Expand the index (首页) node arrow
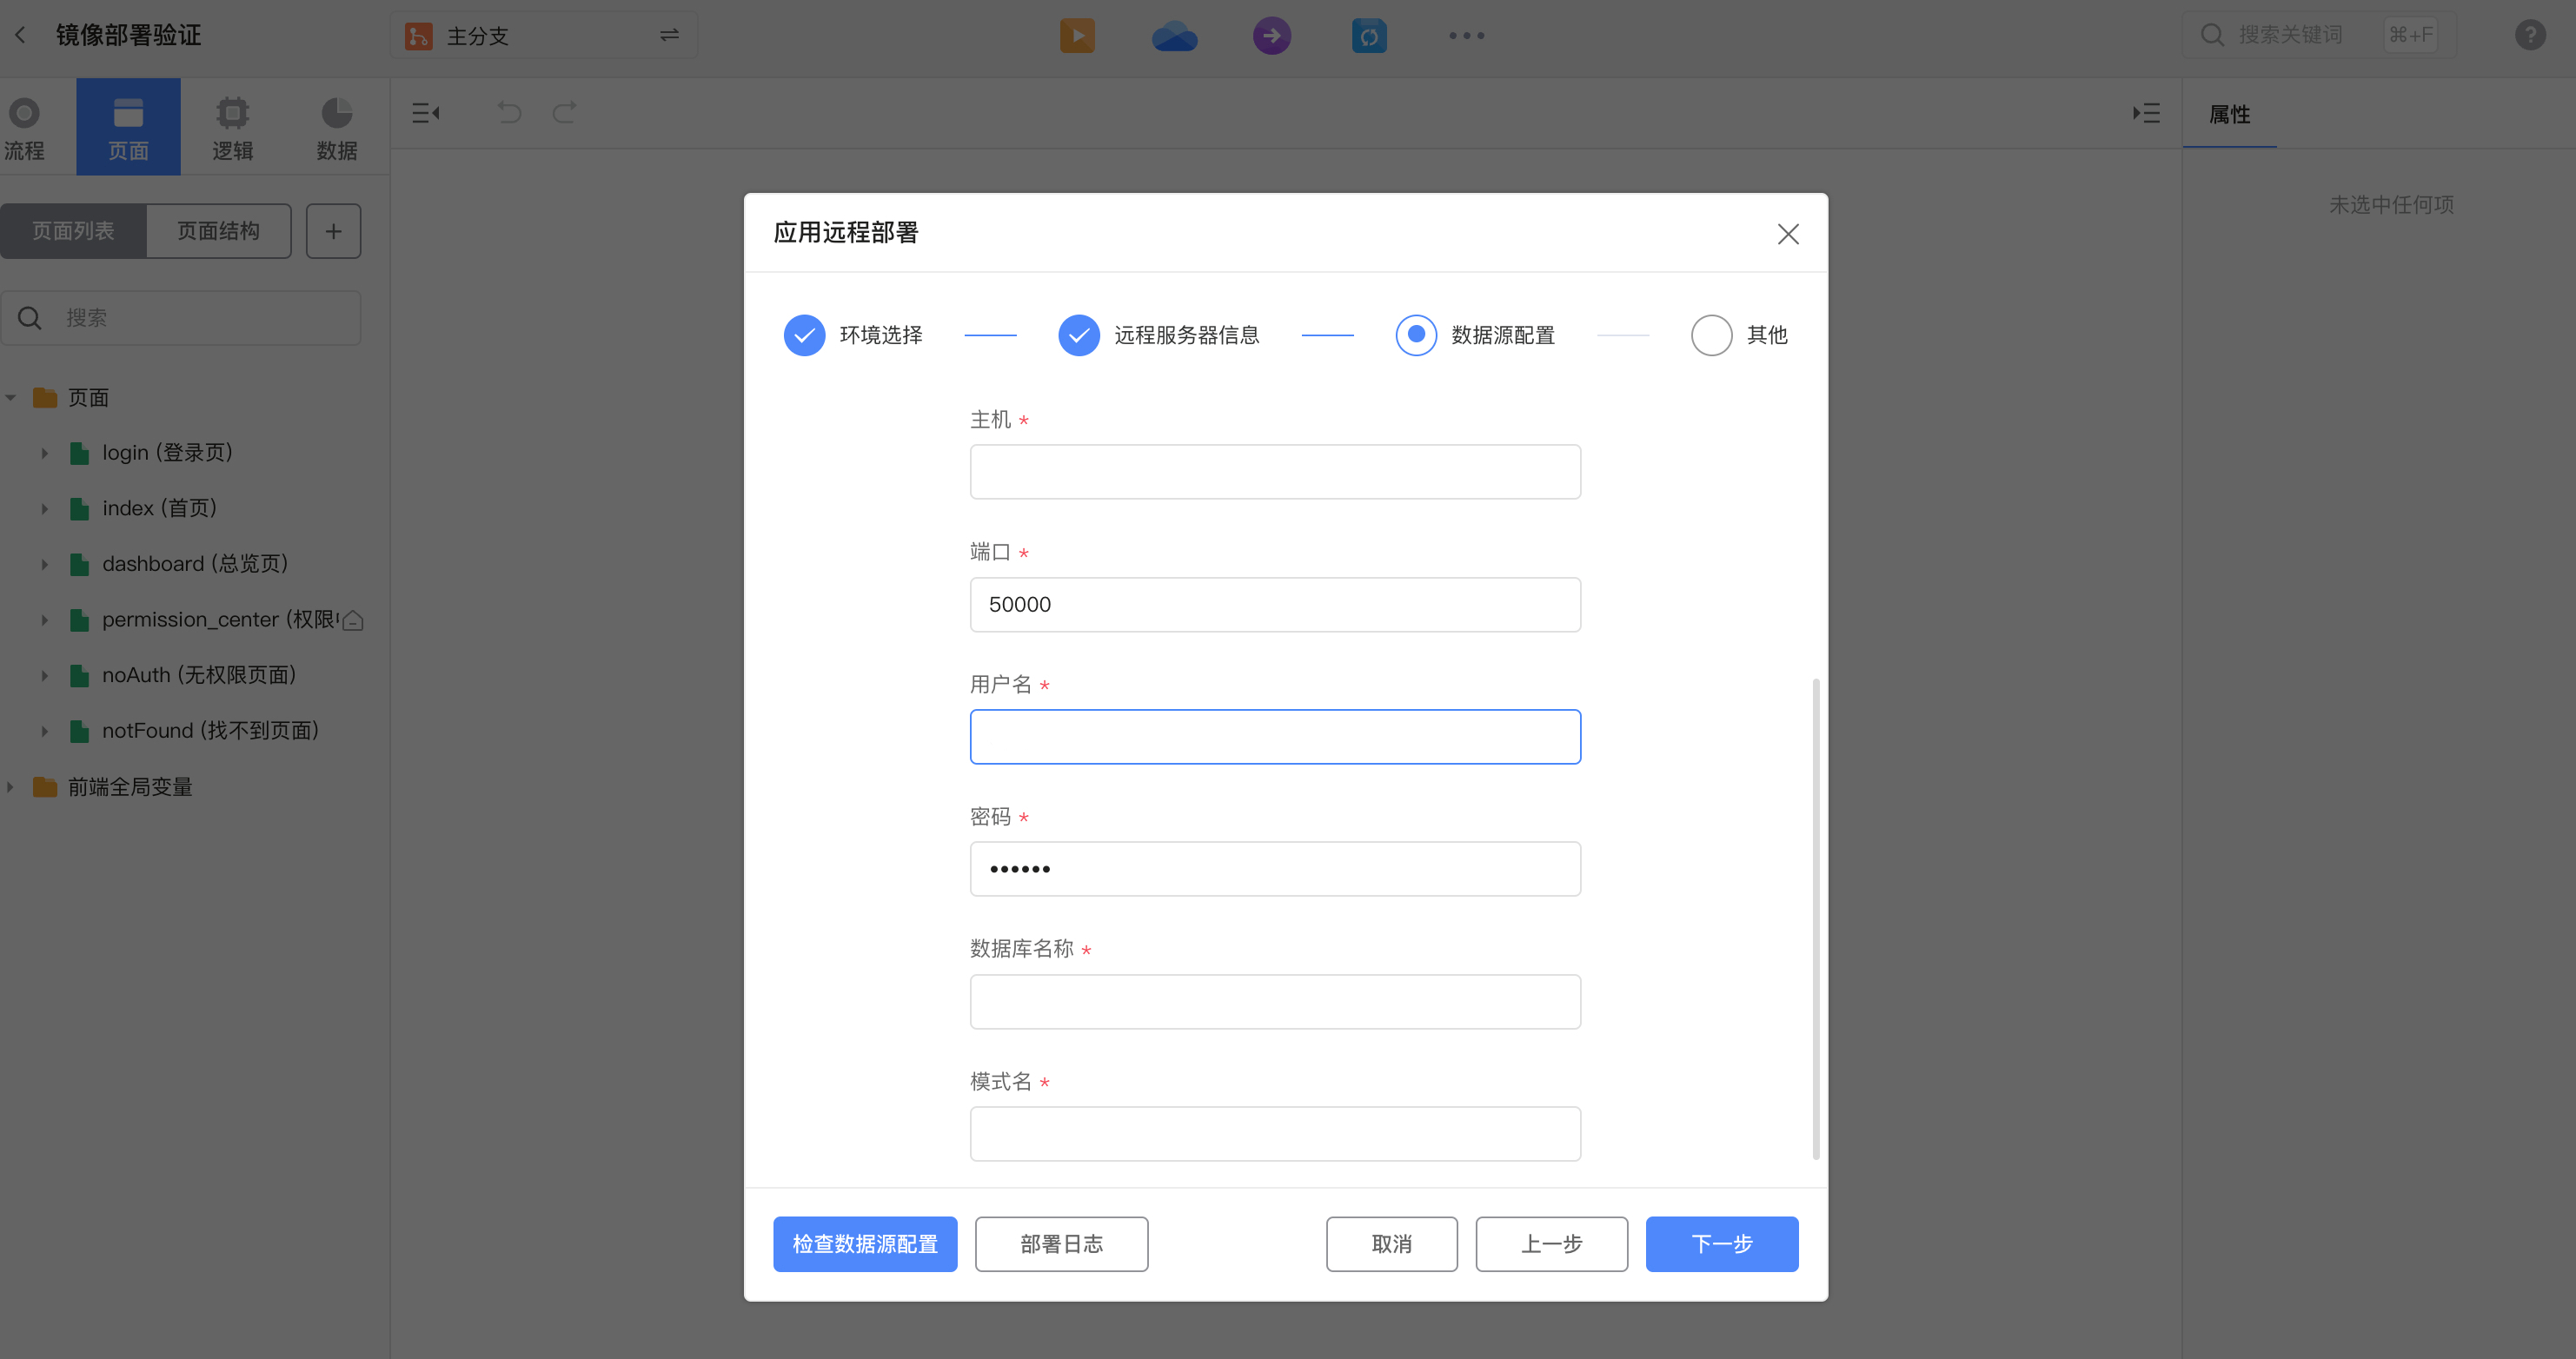This screenshot has height=1359, width=2576. pyautogui.click(x=44, y=509)
